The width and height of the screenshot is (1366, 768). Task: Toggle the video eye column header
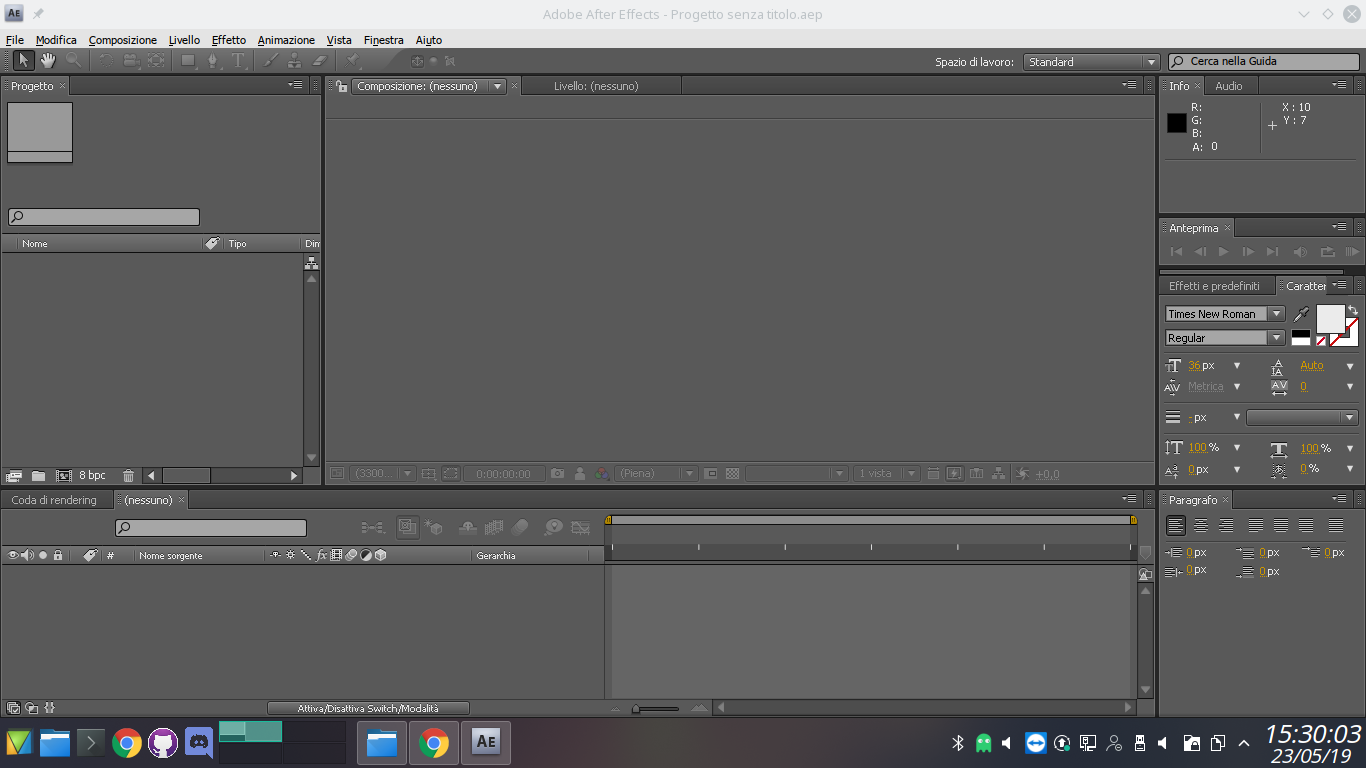13,555
